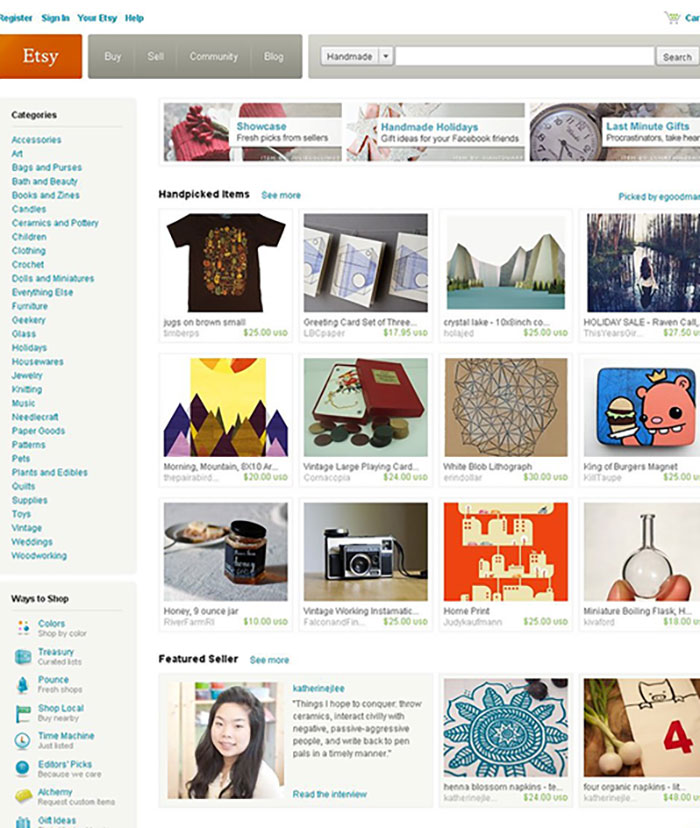Image resolution: width=700 pixels, height=828 pixels.
Task: Open the Showcase banner
Action: [x=252, y=132]
